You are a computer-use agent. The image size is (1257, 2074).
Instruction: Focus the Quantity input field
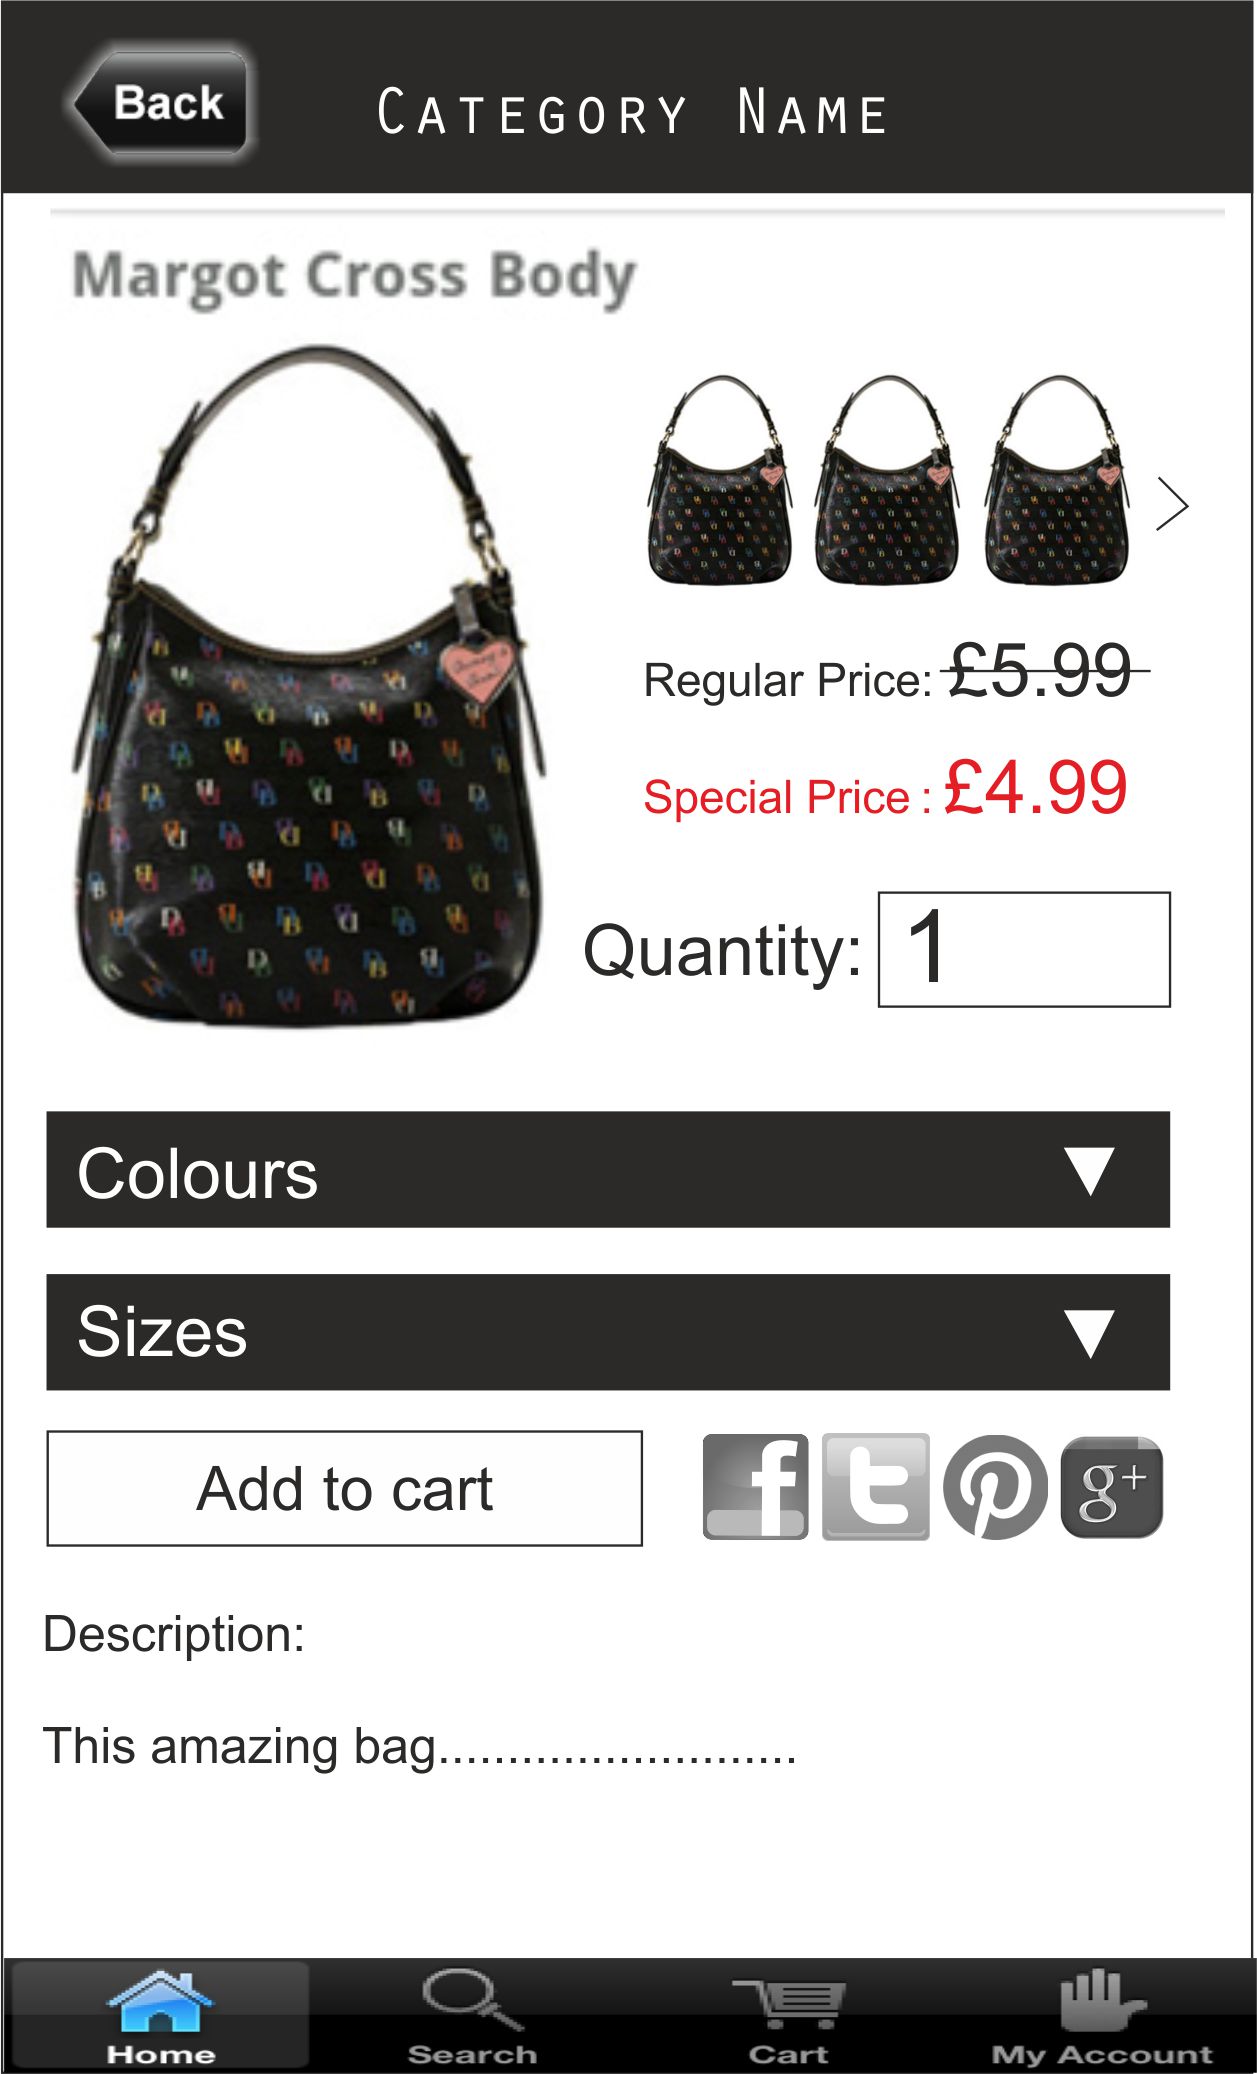[x=1024, y=949]
